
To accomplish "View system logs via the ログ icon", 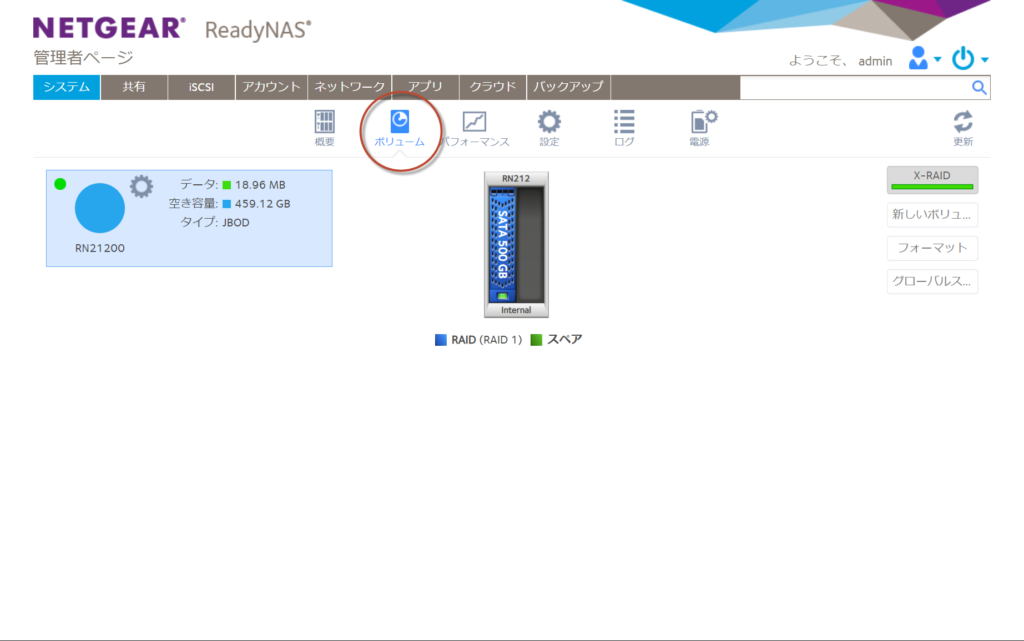I will [x=622, y=125].
